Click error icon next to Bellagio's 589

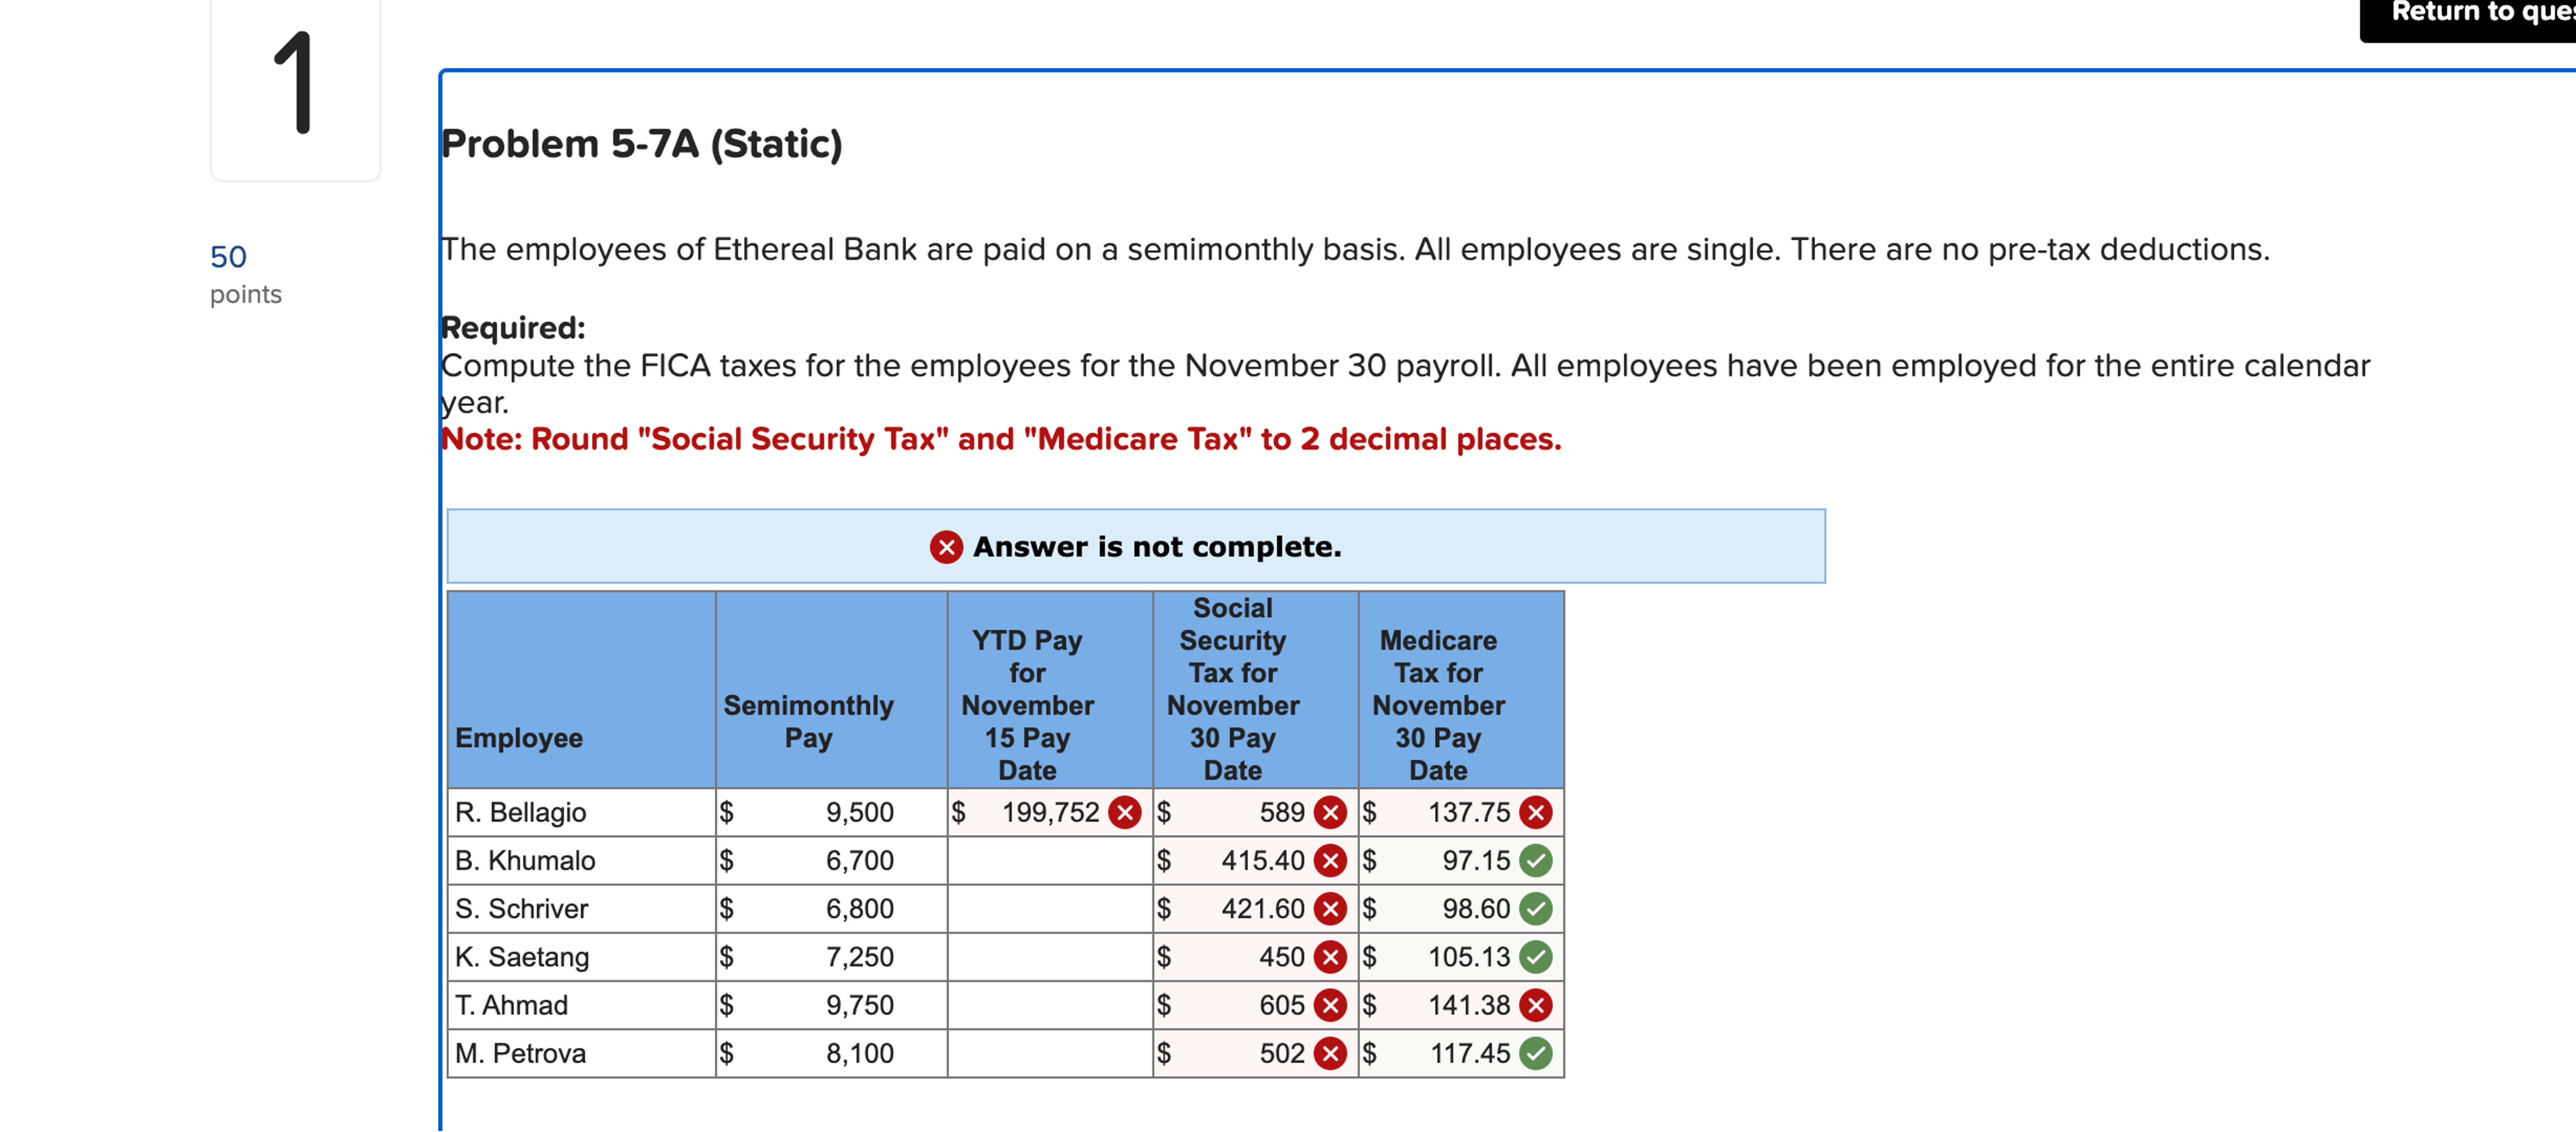tap(1330, 812)
